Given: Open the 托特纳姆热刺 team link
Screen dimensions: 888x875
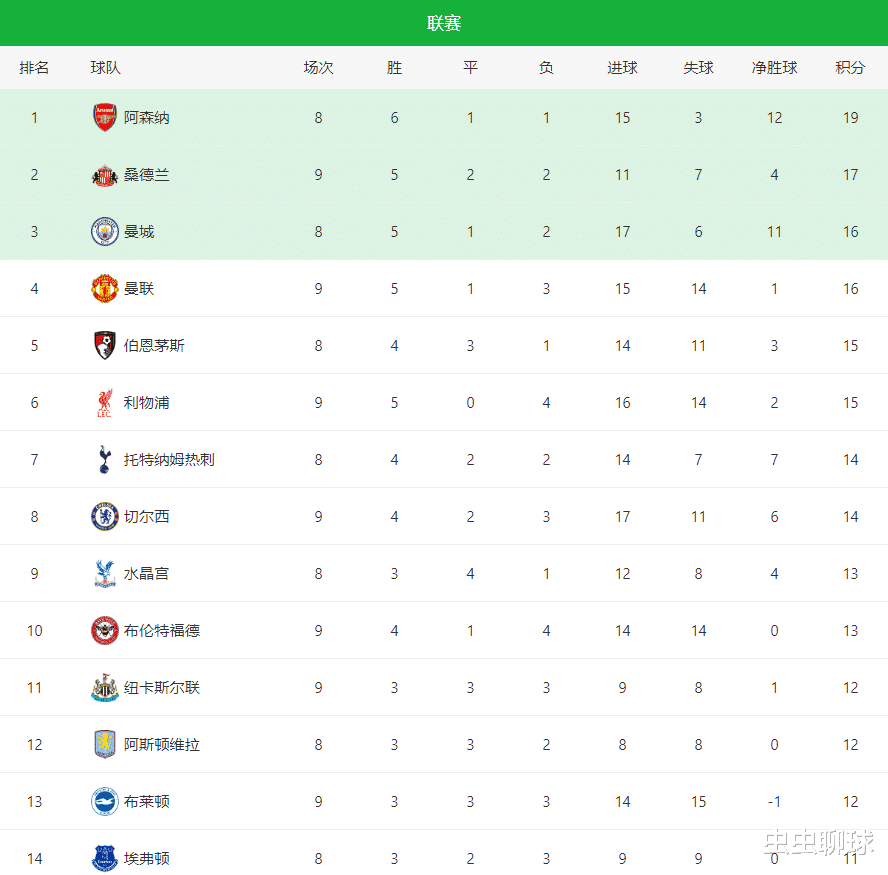Looking at the screenshot, I should coord(169,460).
